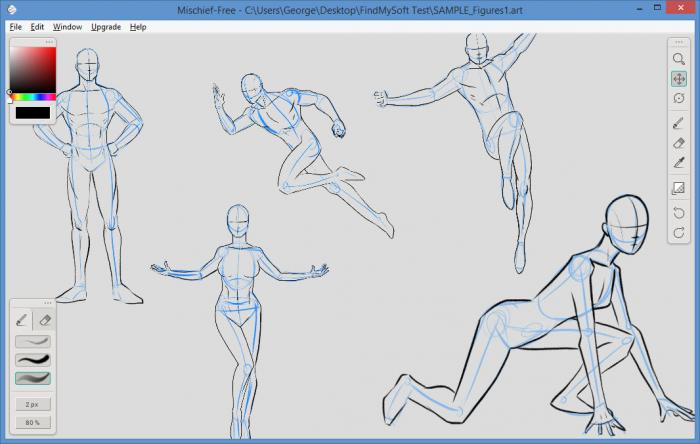The width and height of the screenshot is (700, 444).
Task: Click the Redo arrow icon
Action: pyautogui.click(x=679, y=232)
